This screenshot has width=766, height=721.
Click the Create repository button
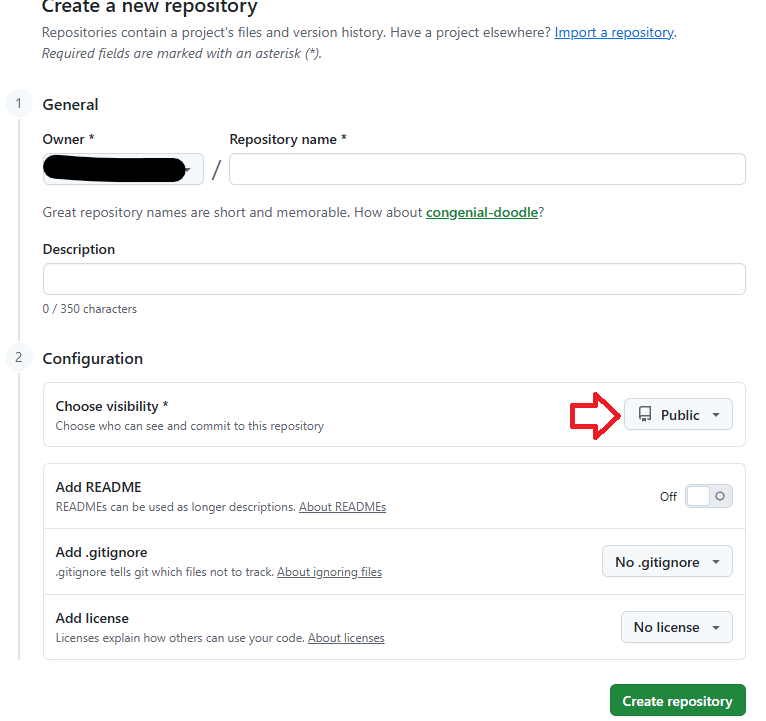click(x=677, y=701)
